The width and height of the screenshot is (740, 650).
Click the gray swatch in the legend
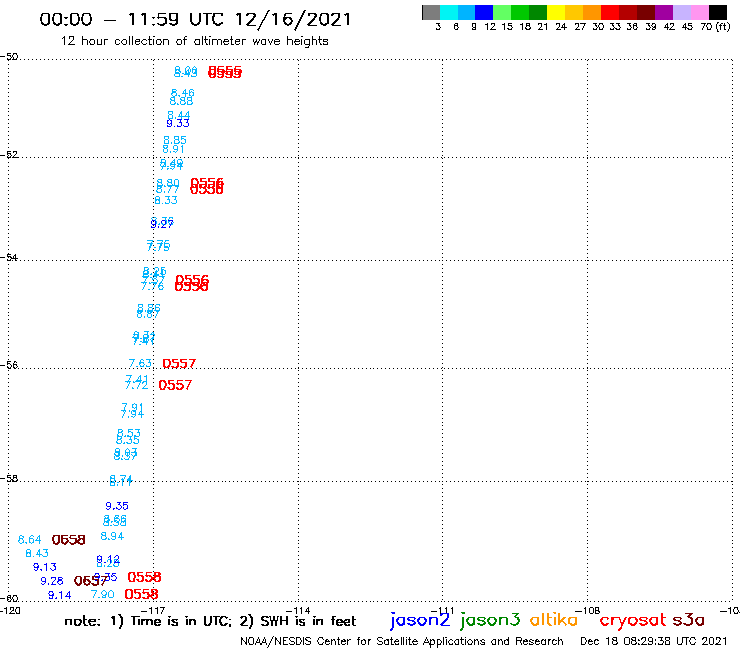coord(431,12)
